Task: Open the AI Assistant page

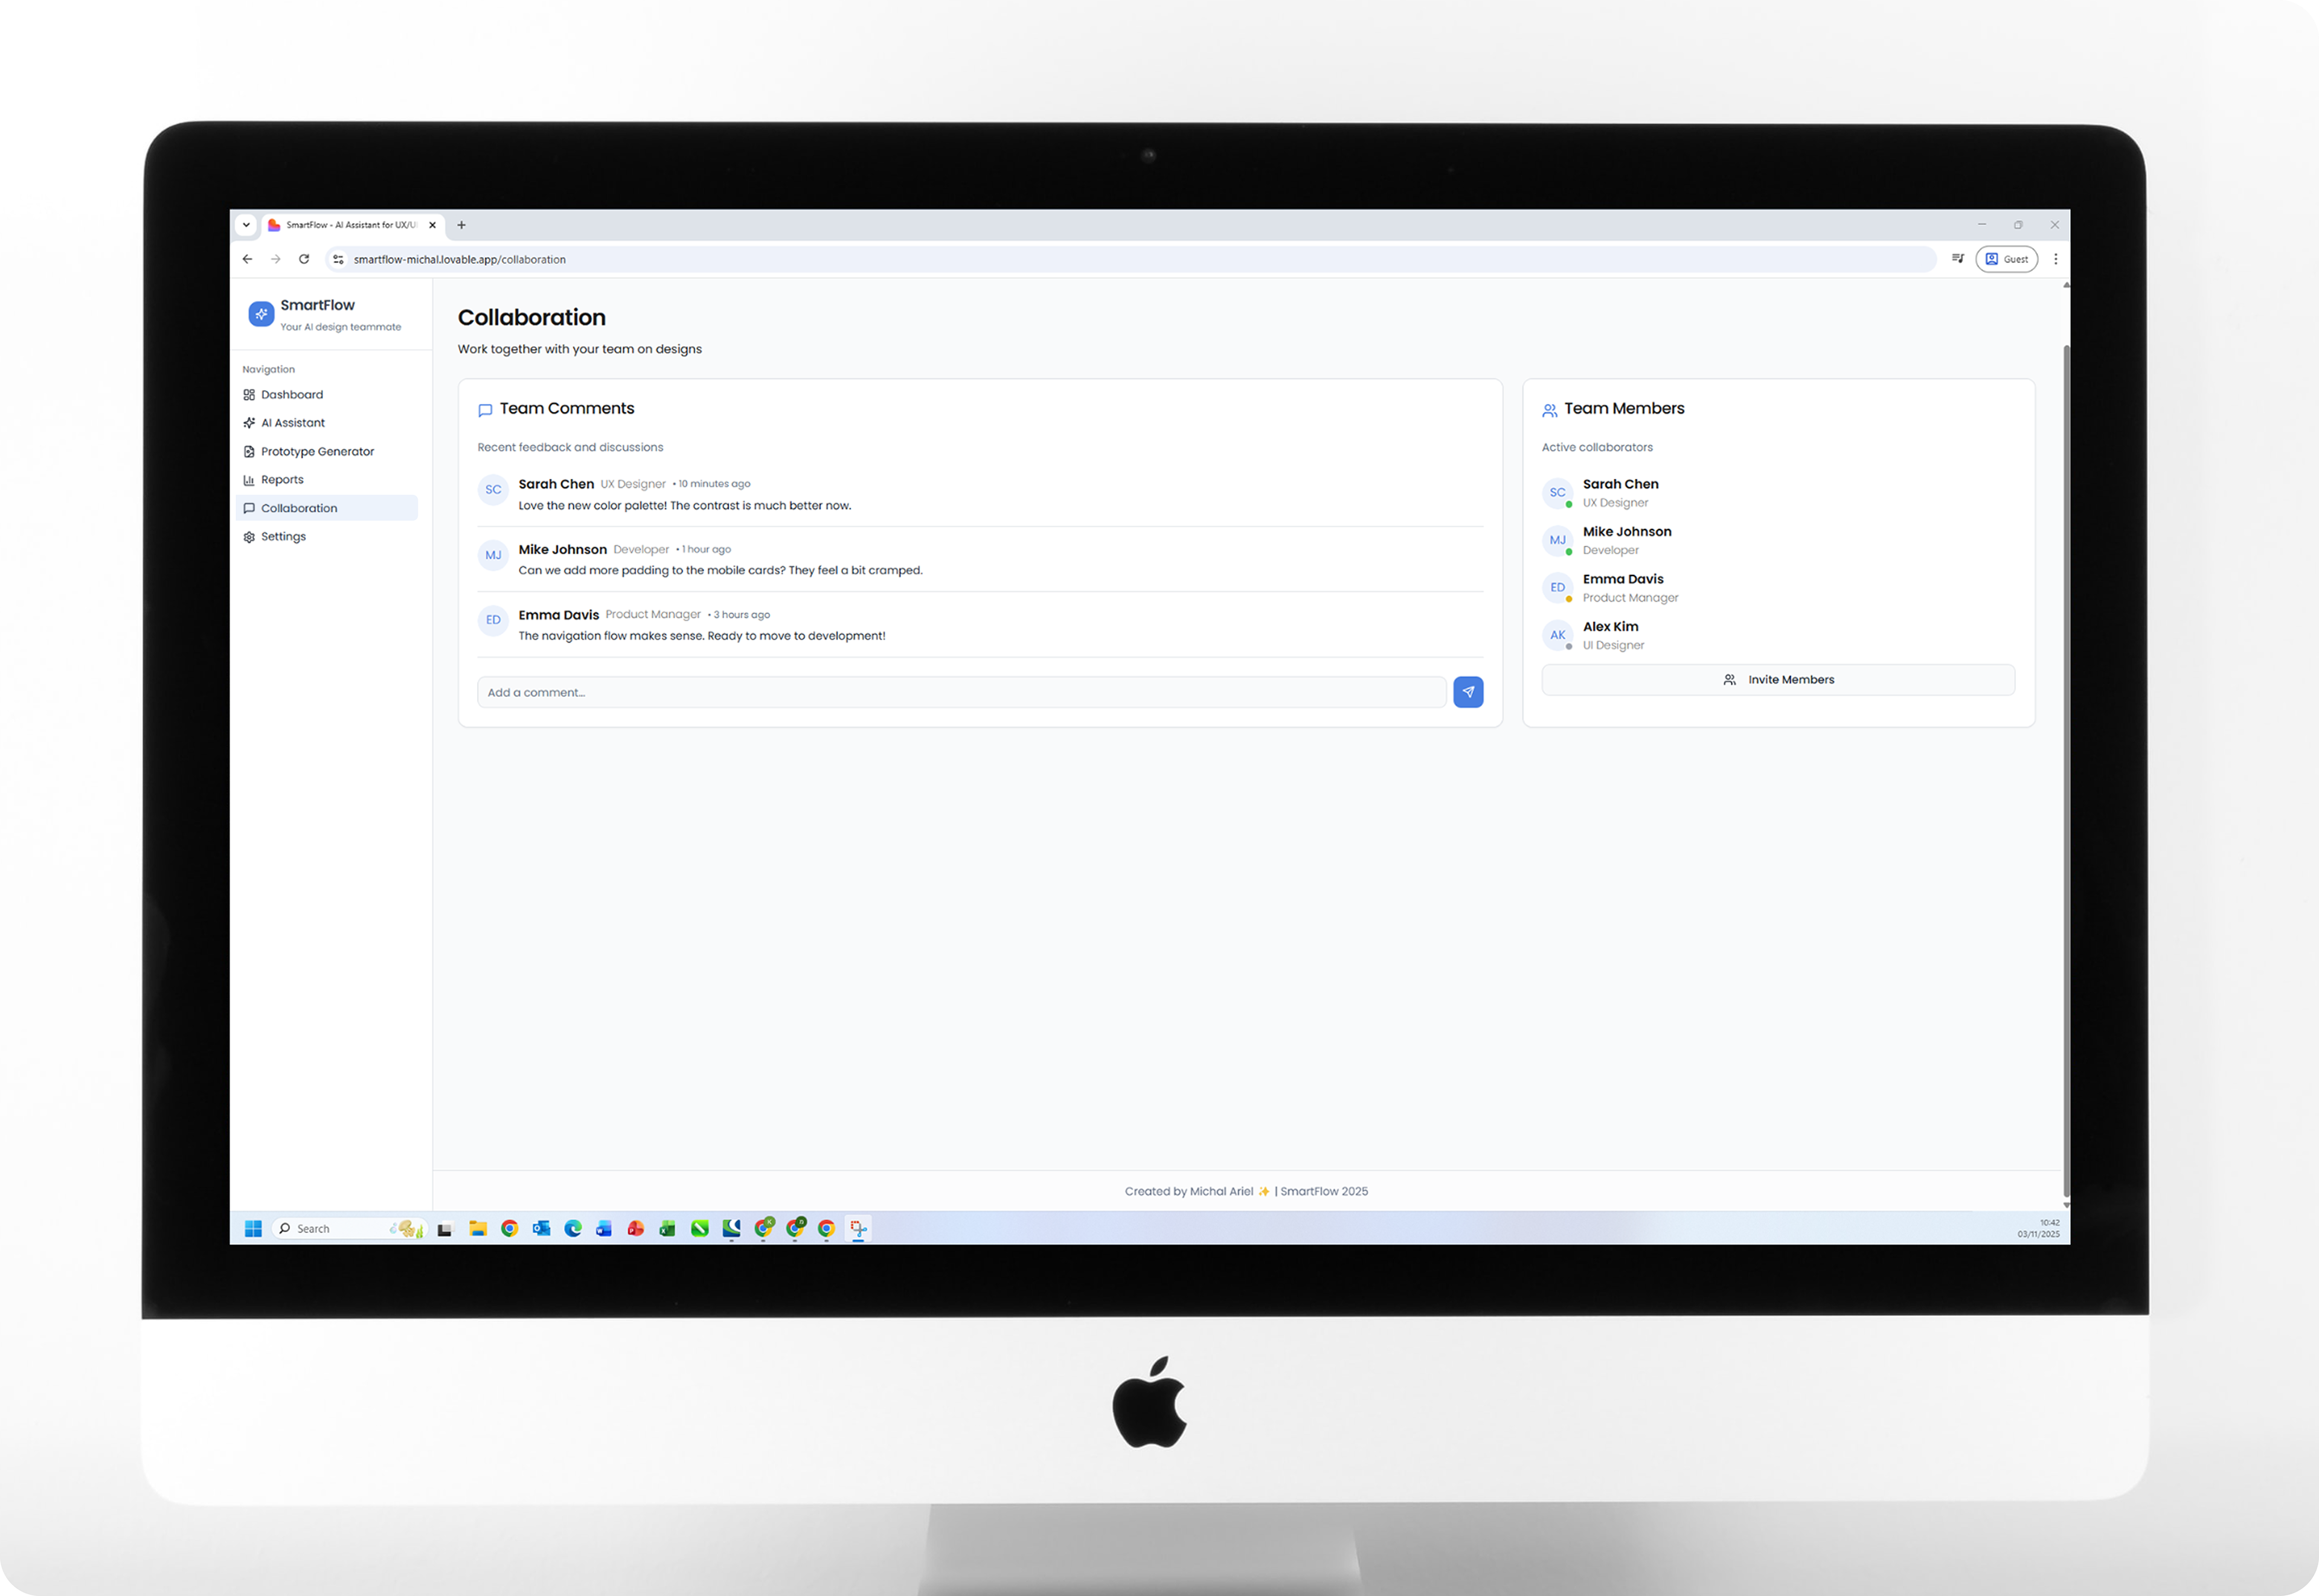Action: pos(292,423)
